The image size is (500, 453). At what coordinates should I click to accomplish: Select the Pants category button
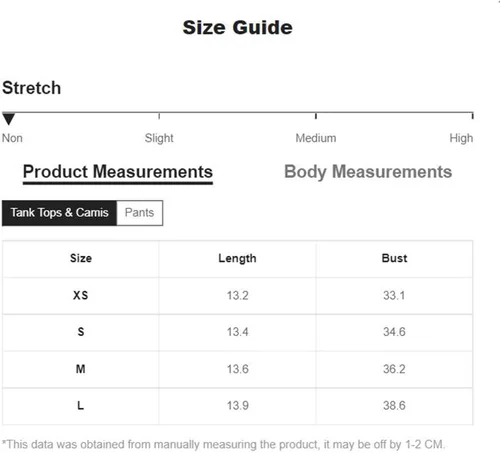click(x=140, y=213)
